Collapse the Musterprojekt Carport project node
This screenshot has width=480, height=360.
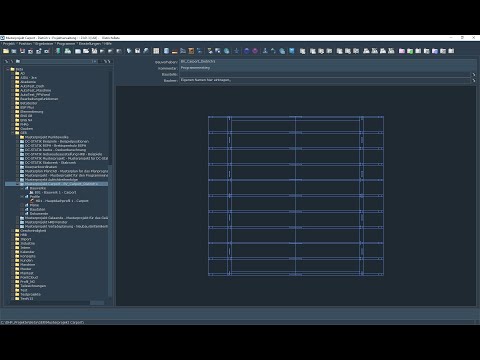point(17,184)
